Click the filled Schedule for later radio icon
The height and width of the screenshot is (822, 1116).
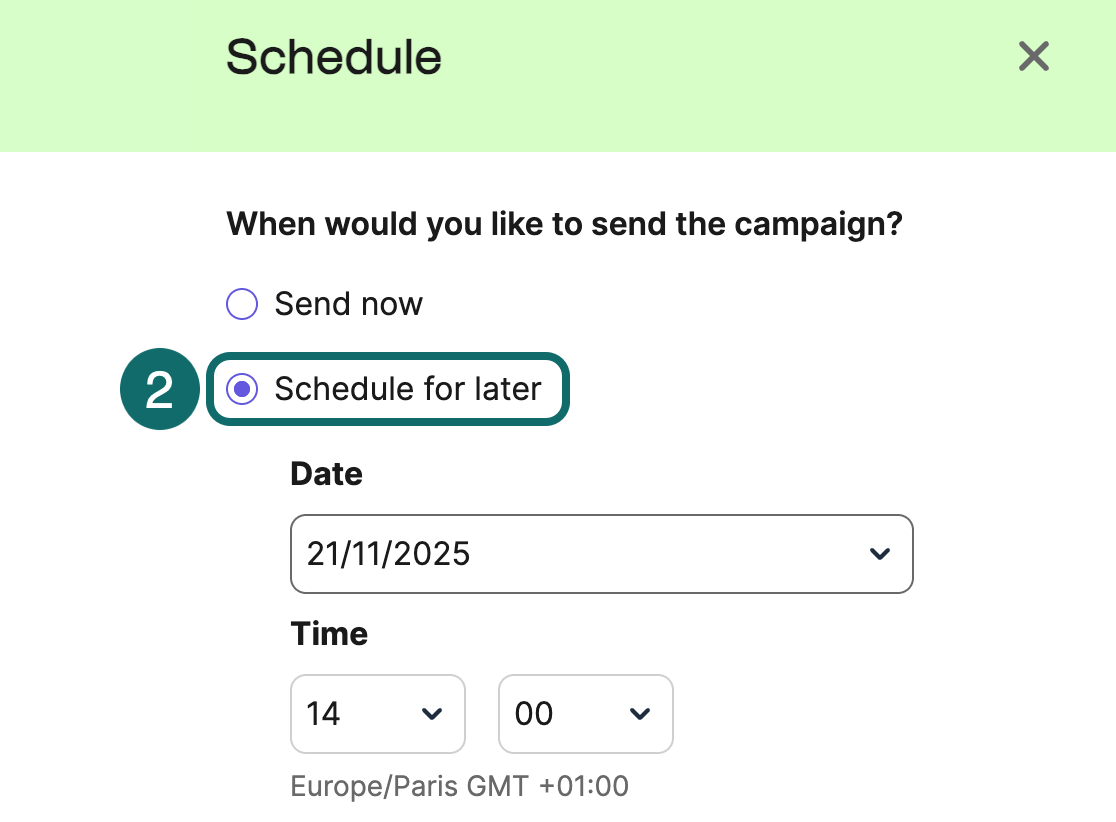242,390
